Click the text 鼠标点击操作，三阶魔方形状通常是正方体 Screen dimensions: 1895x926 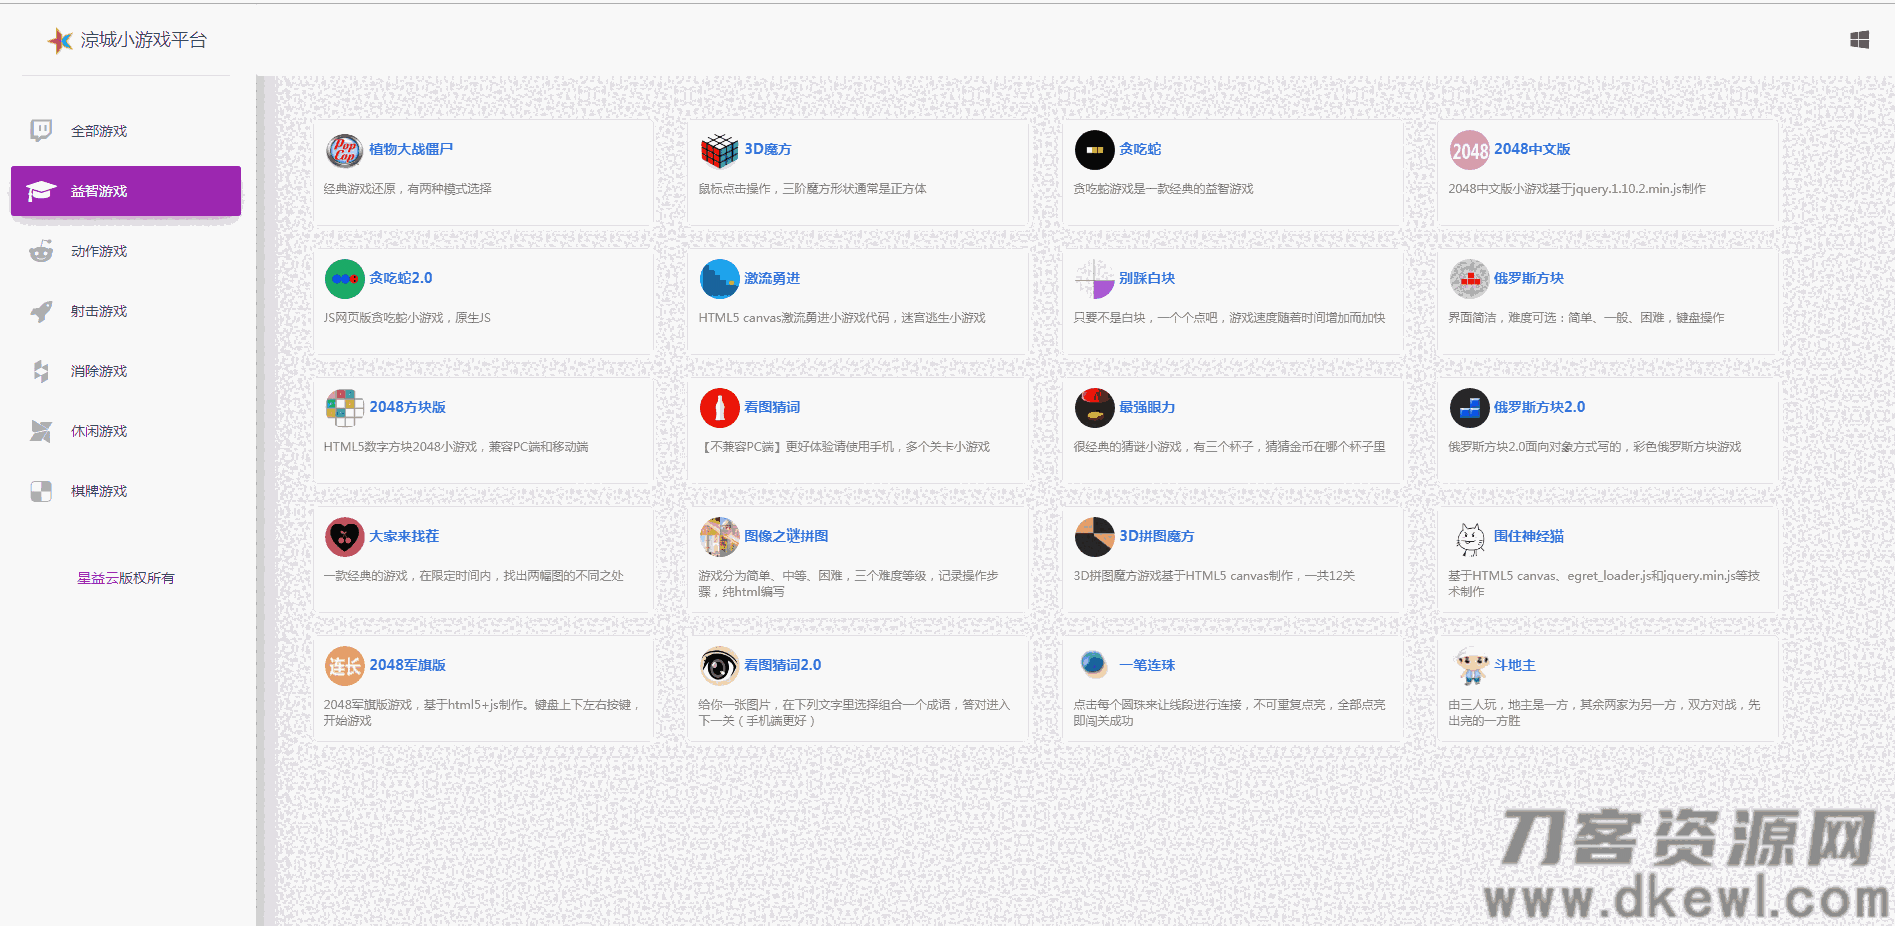[812, 189]
